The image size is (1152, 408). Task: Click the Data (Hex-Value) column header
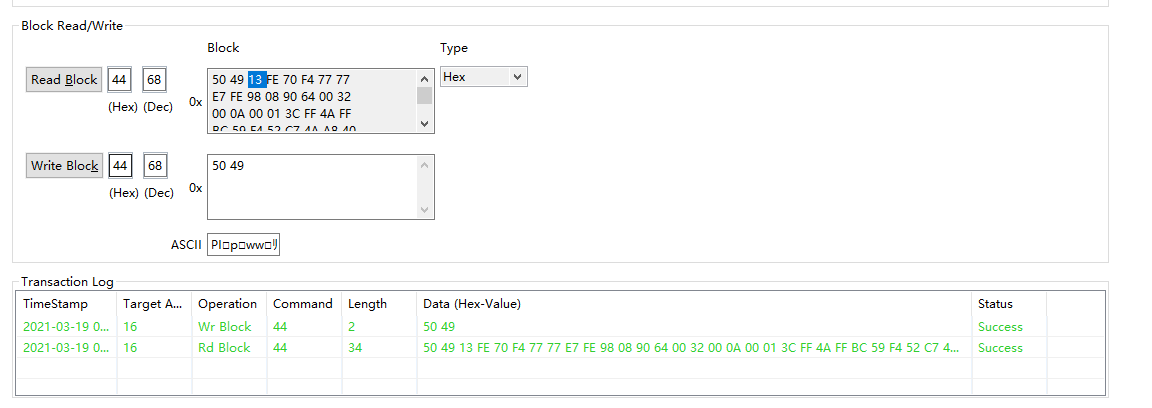coord(472,304)
